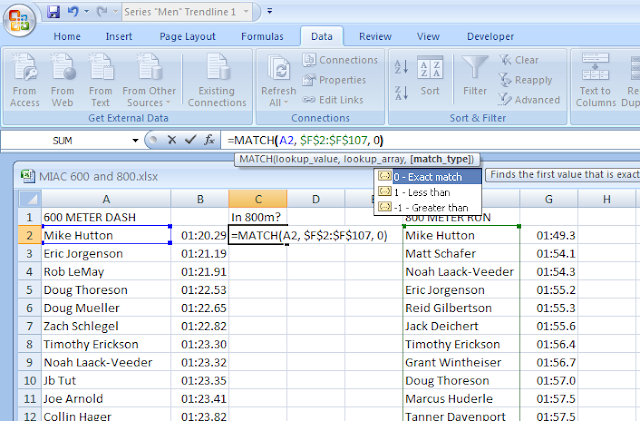Select the Data tab
The height and width of the screenshot is (421, 640).
point(322,36)
